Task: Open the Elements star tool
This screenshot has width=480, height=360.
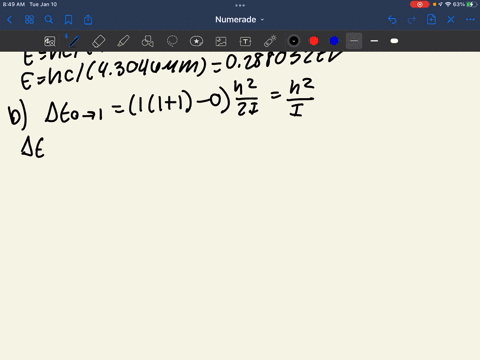Action: (x=196, y=41)
